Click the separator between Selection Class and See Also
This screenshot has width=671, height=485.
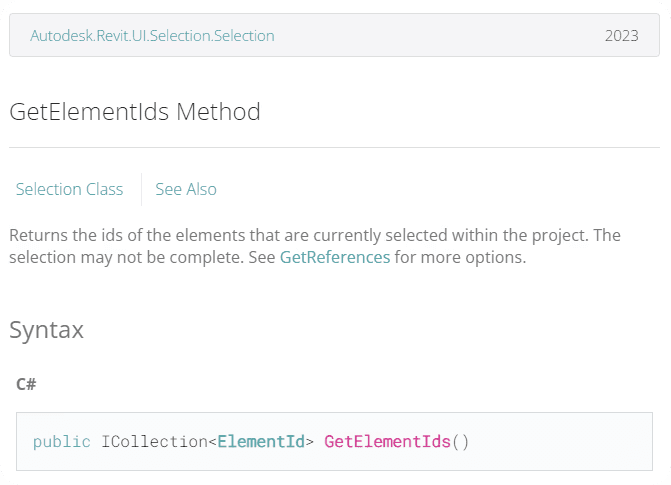pos(141,189)
